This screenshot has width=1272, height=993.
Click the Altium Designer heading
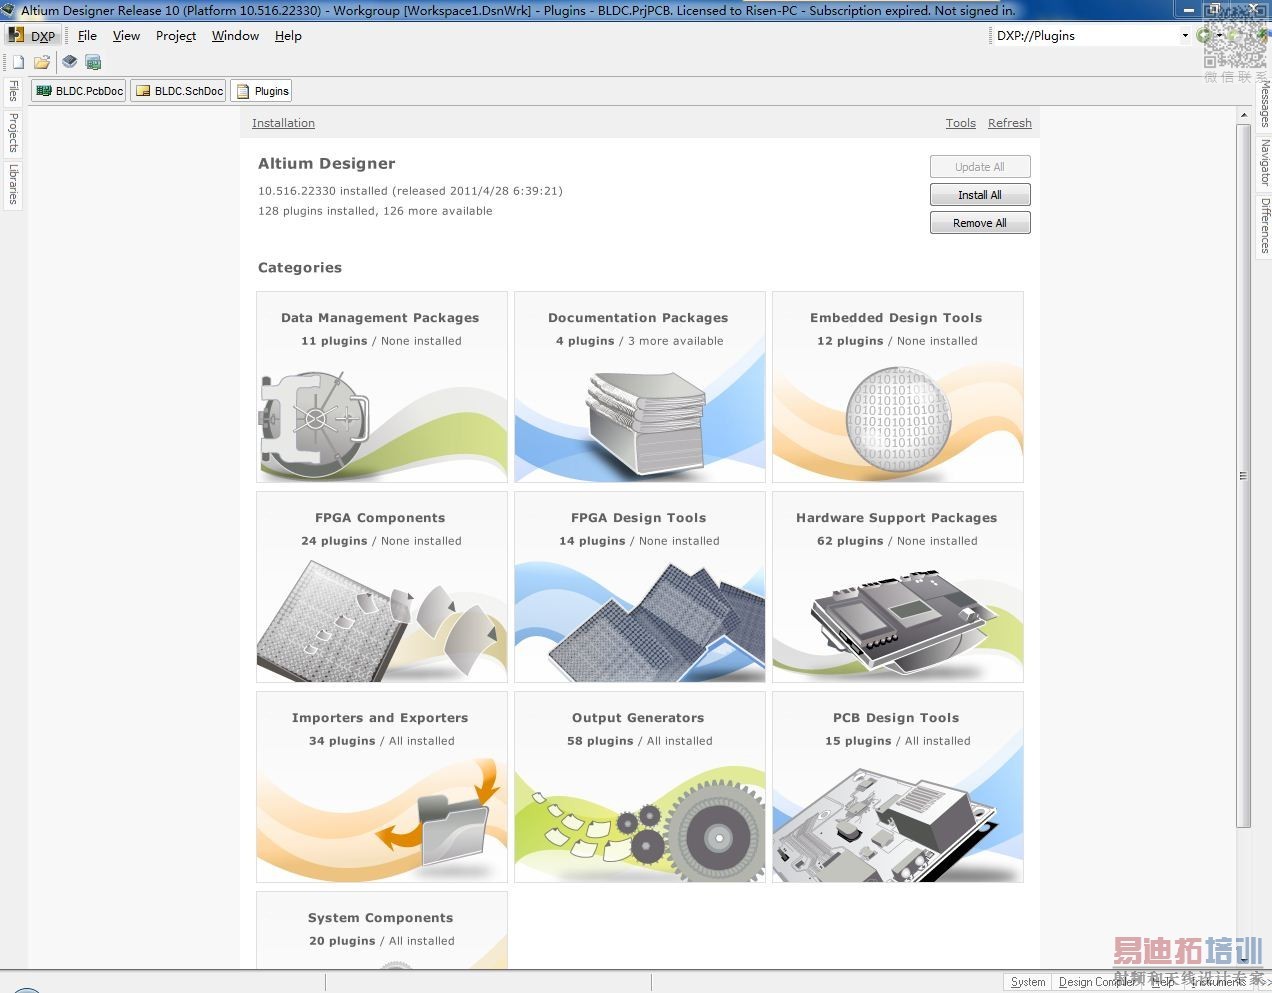[x=327, y=163]
